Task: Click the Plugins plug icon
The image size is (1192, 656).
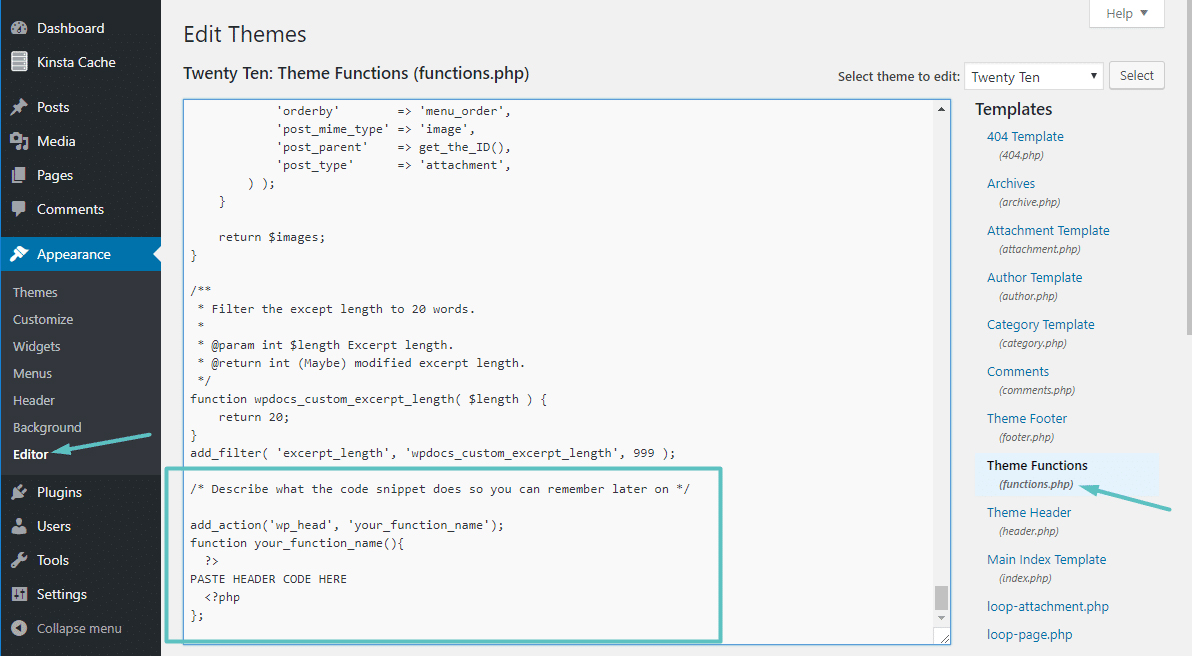Action: click(x=19, y=493)
